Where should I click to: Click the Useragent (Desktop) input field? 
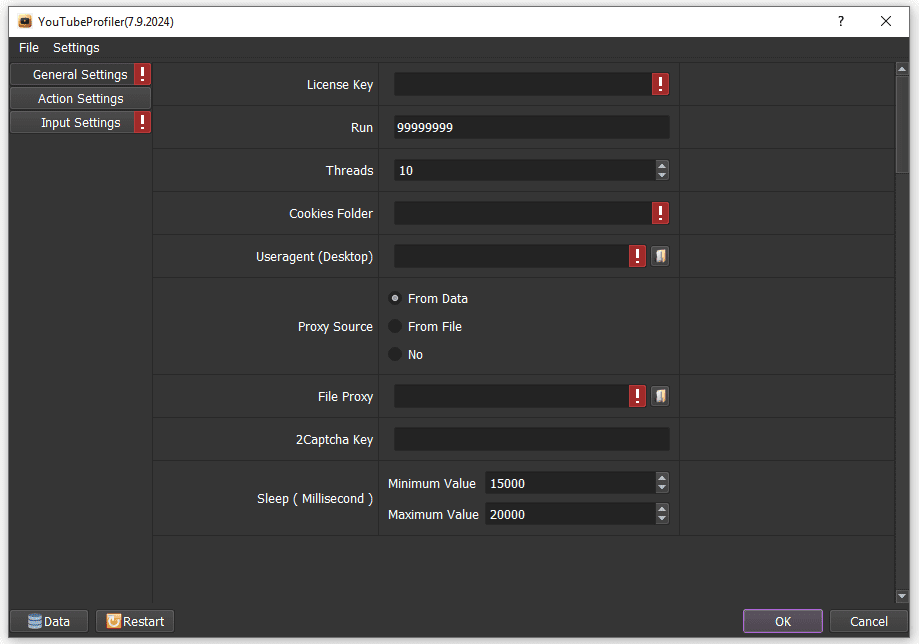pyautogui.click(x=511, y=256)
